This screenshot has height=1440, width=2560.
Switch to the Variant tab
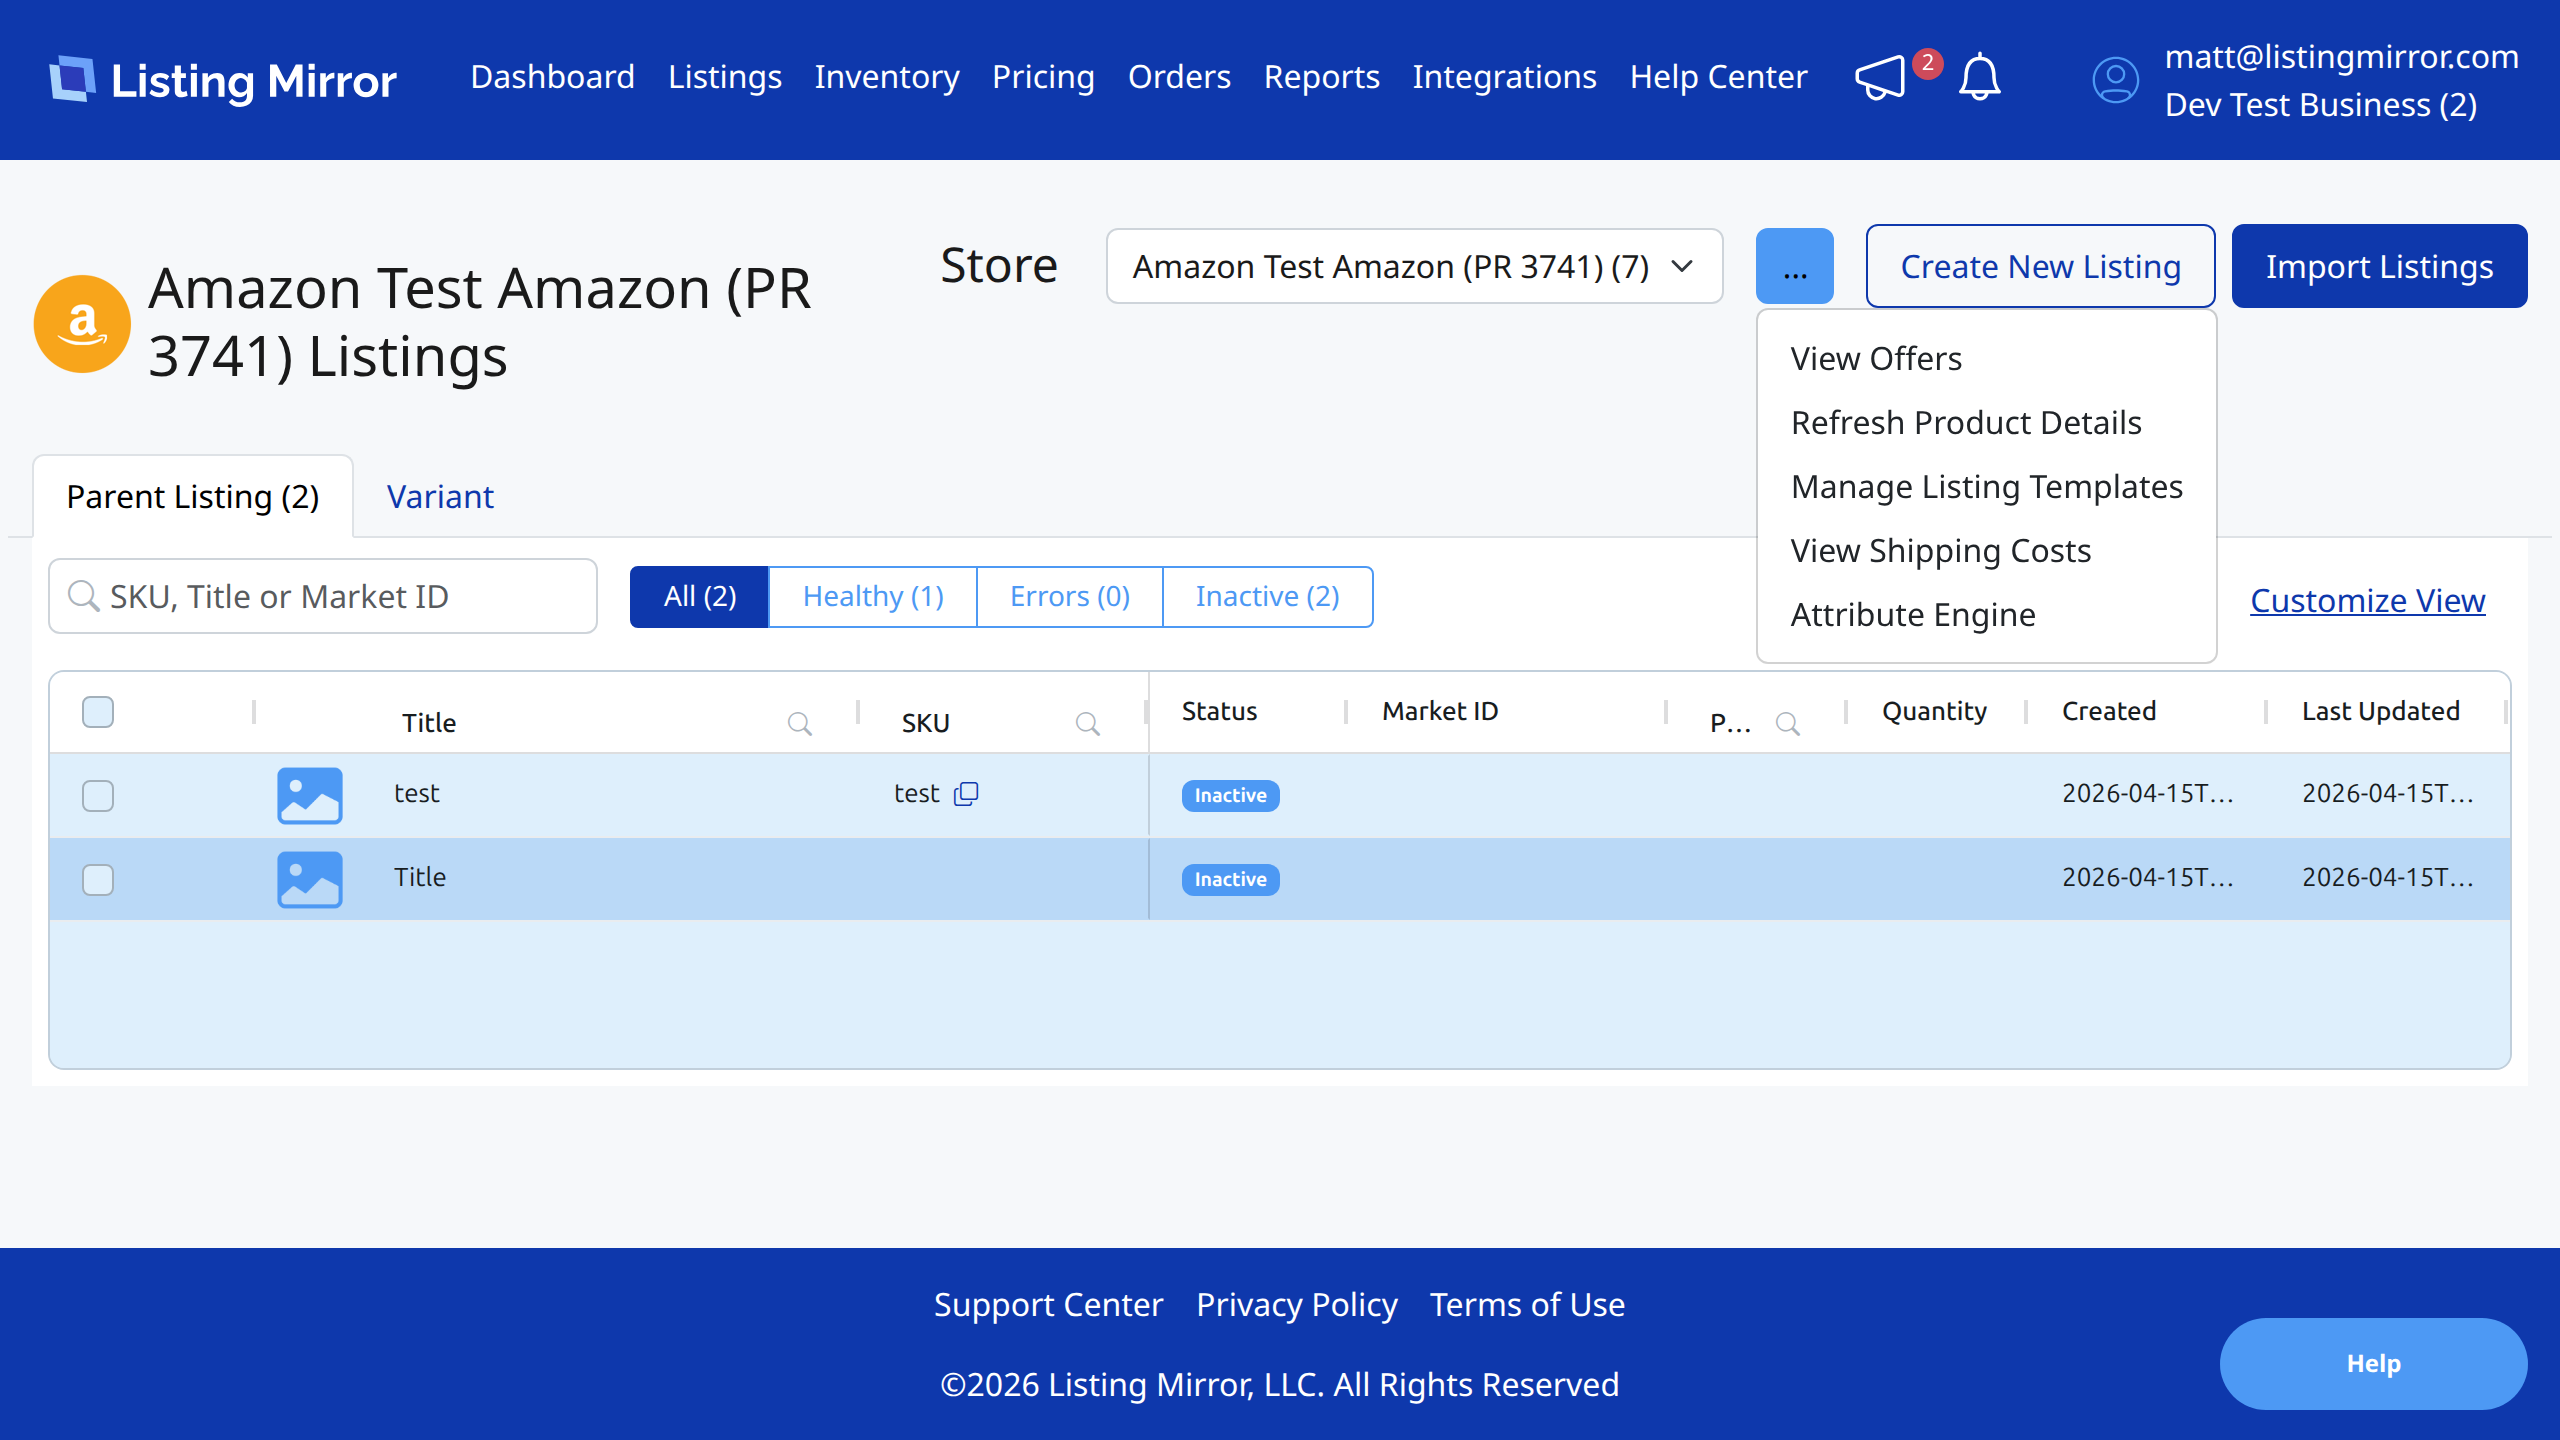440,497
